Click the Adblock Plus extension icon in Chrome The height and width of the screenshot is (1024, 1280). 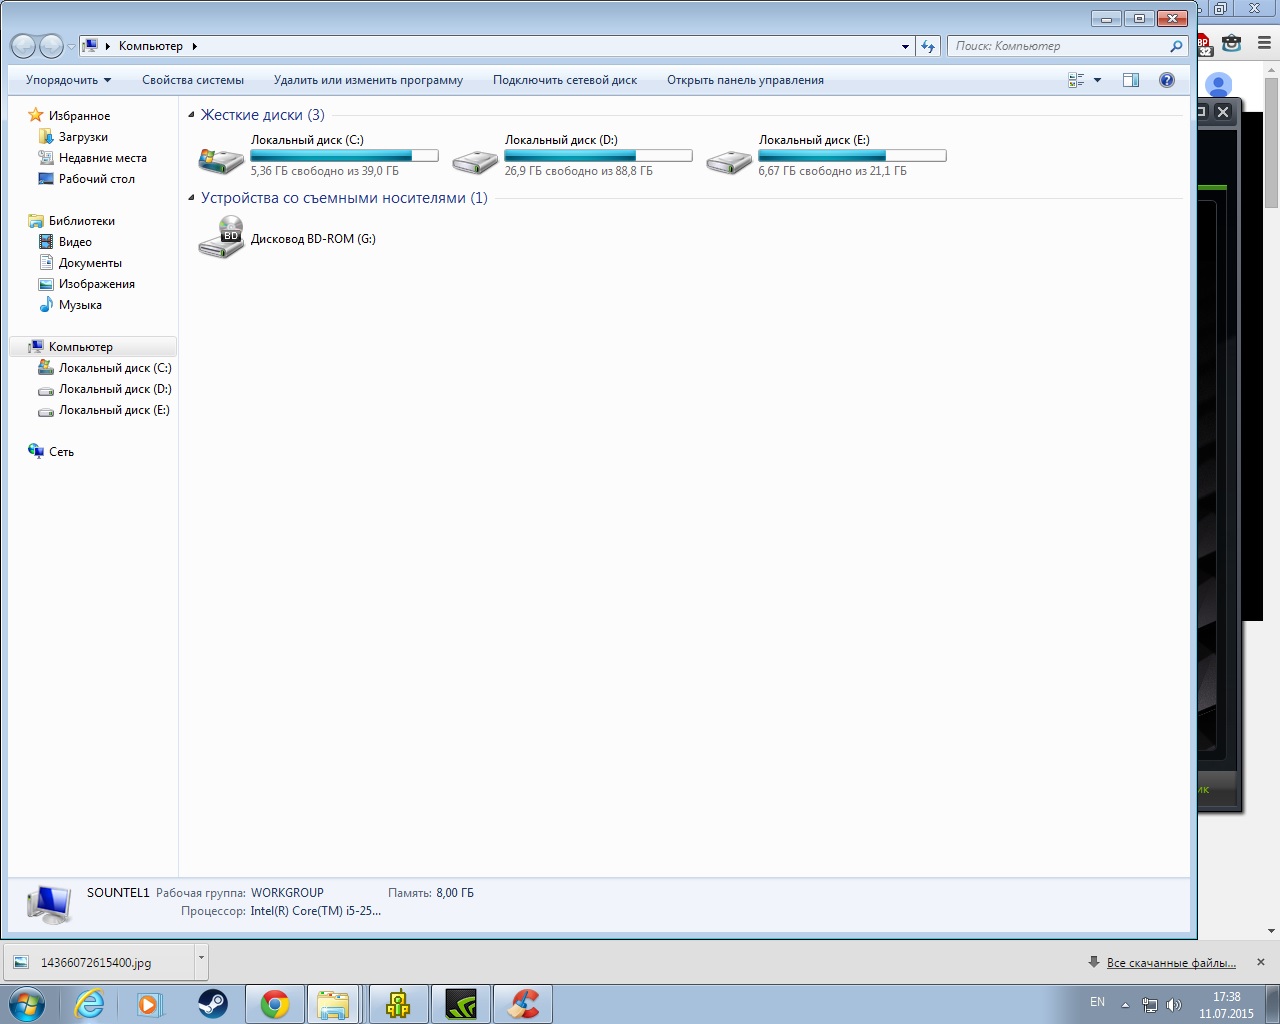tap(1203, 44)
